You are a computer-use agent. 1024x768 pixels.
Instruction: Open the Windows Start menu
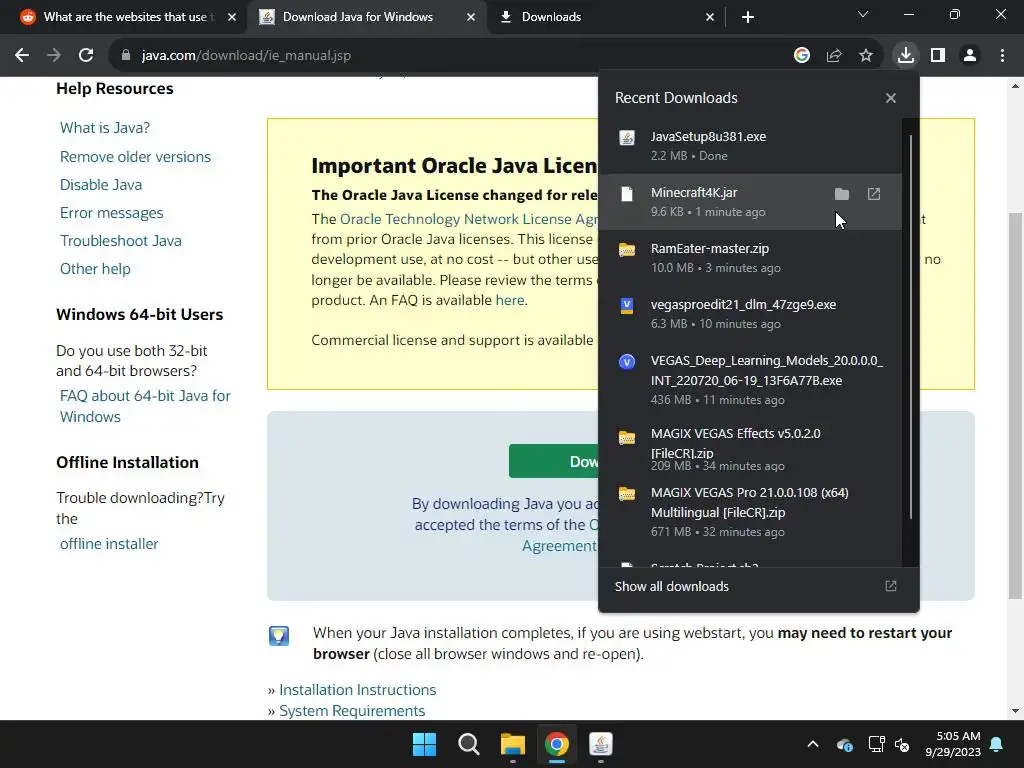[x=424, y=744]
